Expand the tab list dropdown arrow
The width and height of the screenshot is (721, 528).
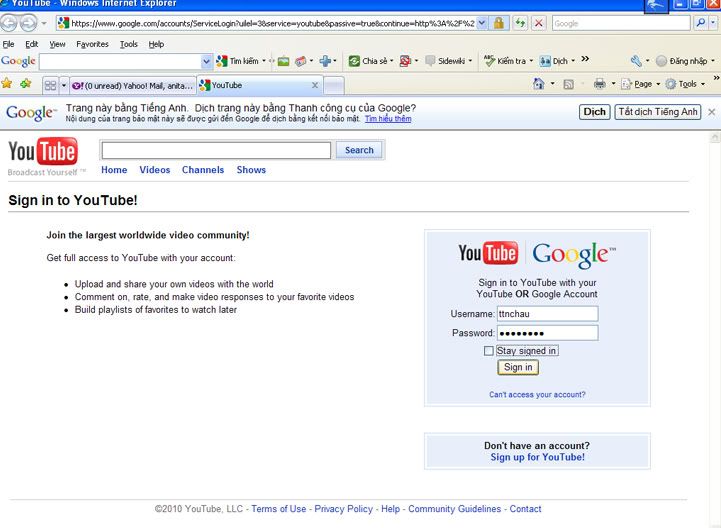[64, 85]
